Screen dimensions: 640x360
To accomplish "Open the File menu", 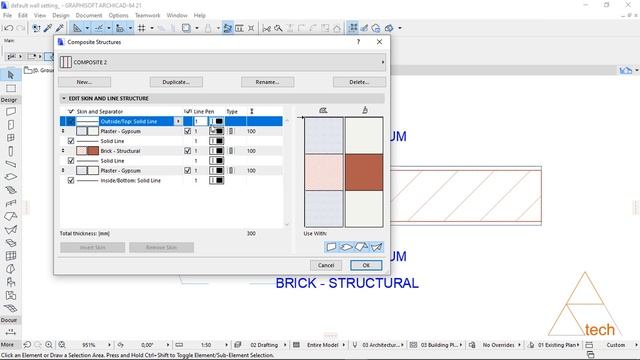I will tap(7, 15).
